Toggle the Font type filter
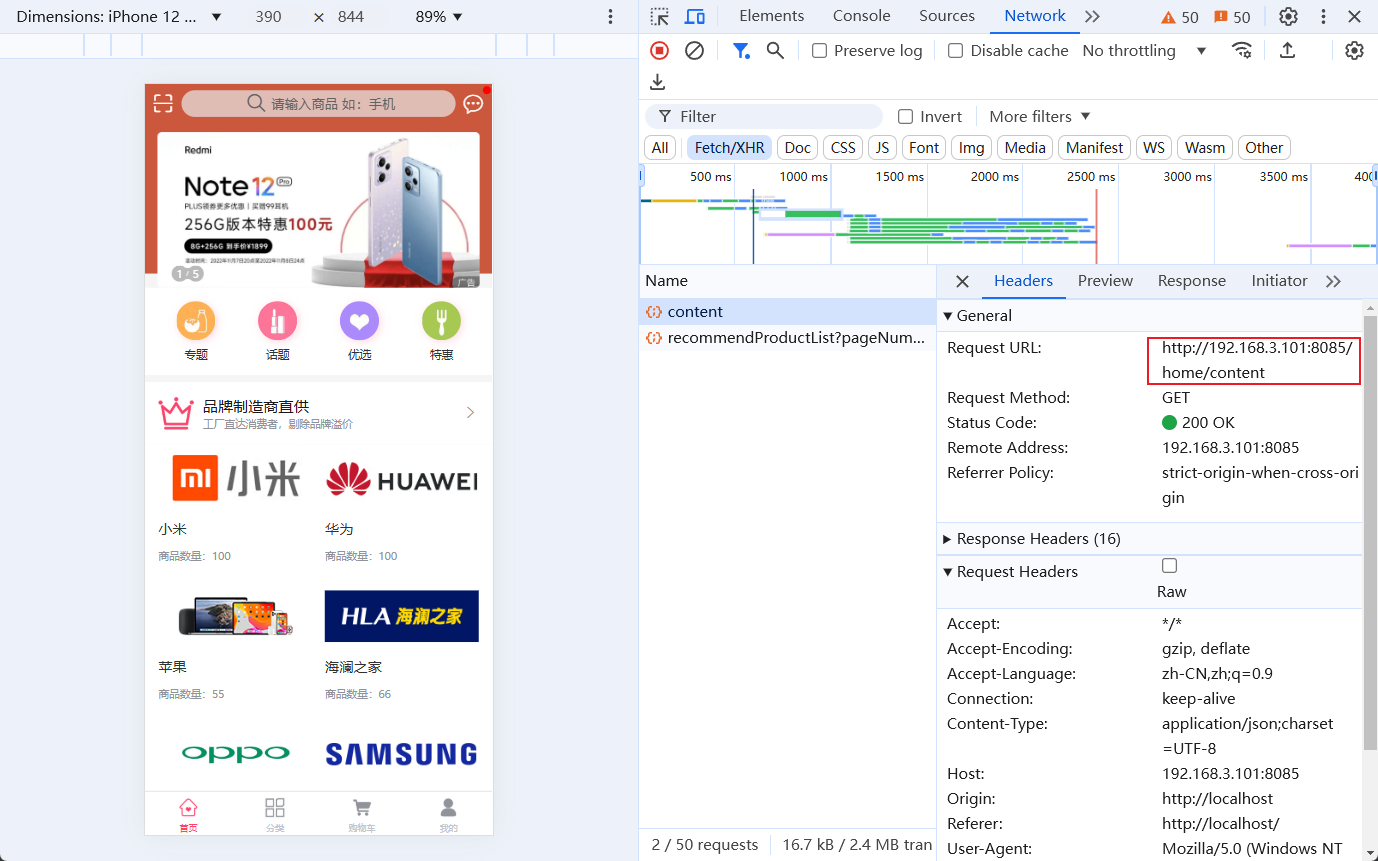Image resolution: width=1378 pixels, height=861 pixels. (x=924, y=148)
